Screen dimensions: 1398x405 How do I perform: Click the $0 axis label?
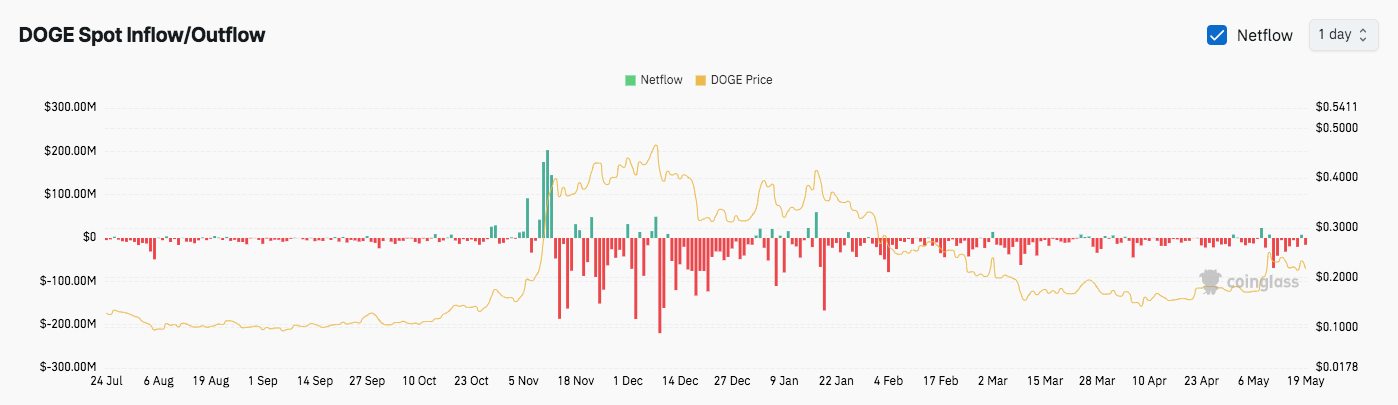[x=89, y=237]
